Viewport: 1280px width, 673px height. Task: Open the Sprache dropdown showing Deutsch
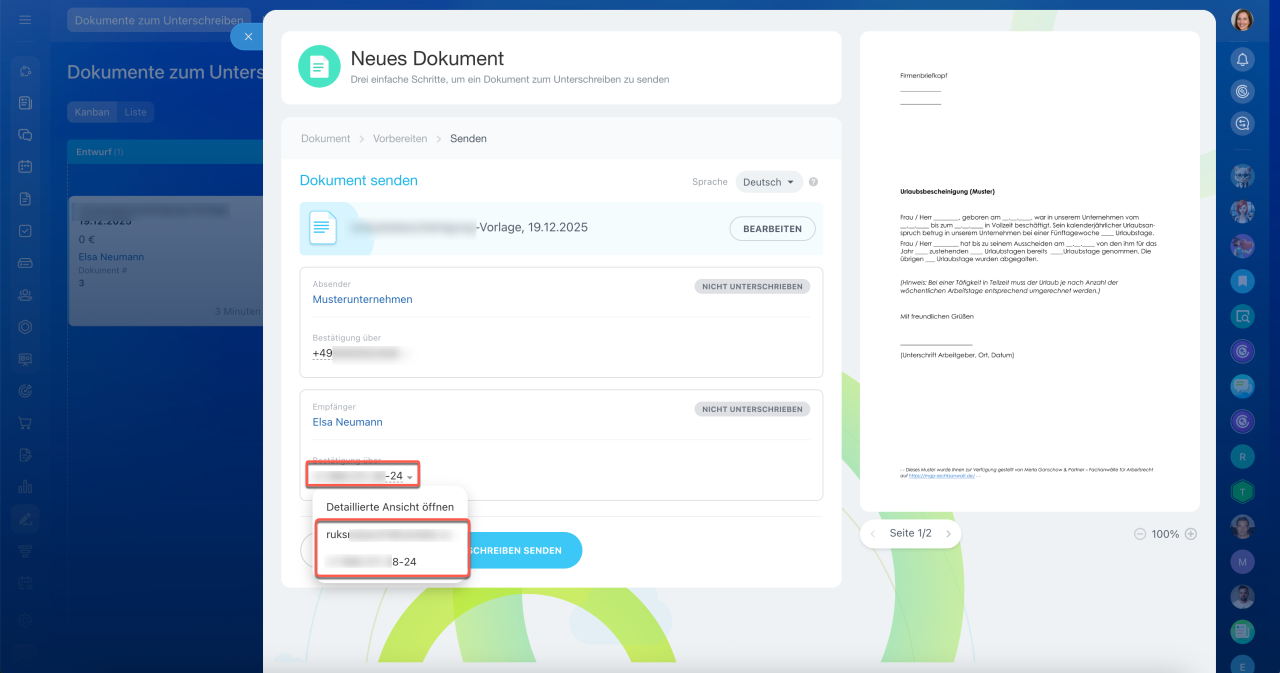[x=769, y=182]
